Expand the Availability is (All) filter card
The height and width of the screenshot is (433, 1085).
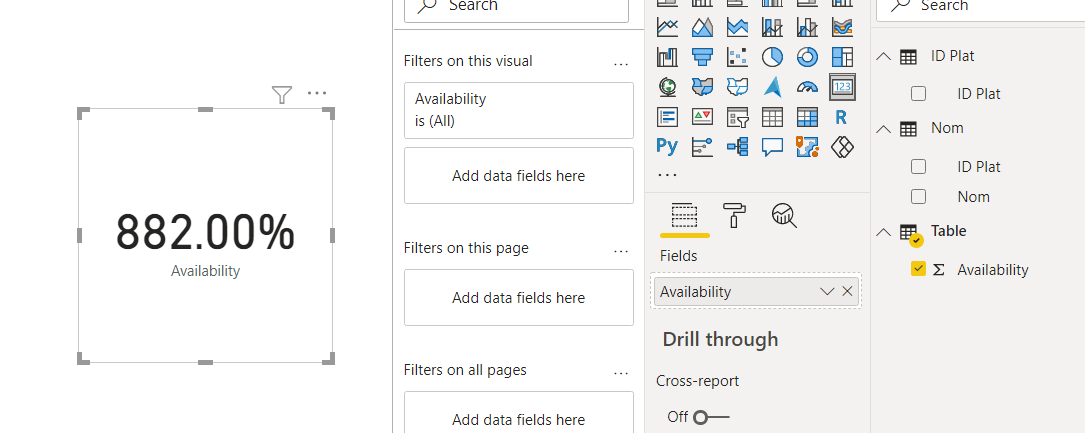point(519,110)
